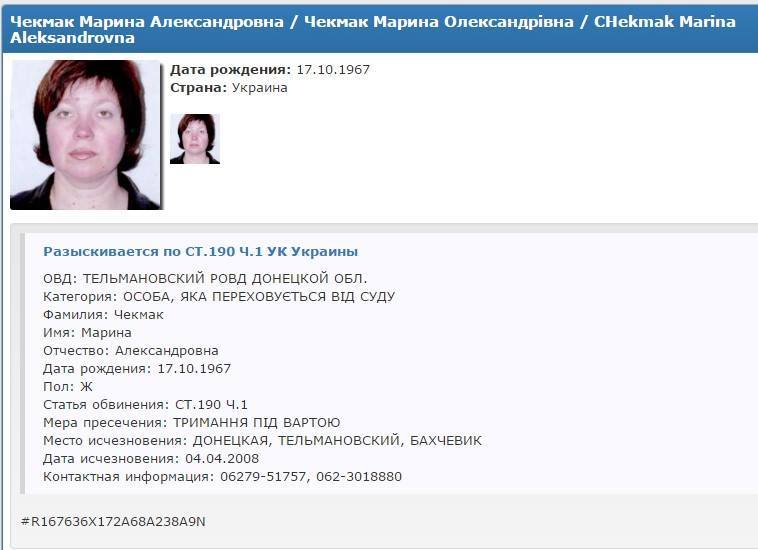Click the 'Дата исчезновения: 04.04.2008' line
Screen dimensions: 758x550
coord(151,459)
